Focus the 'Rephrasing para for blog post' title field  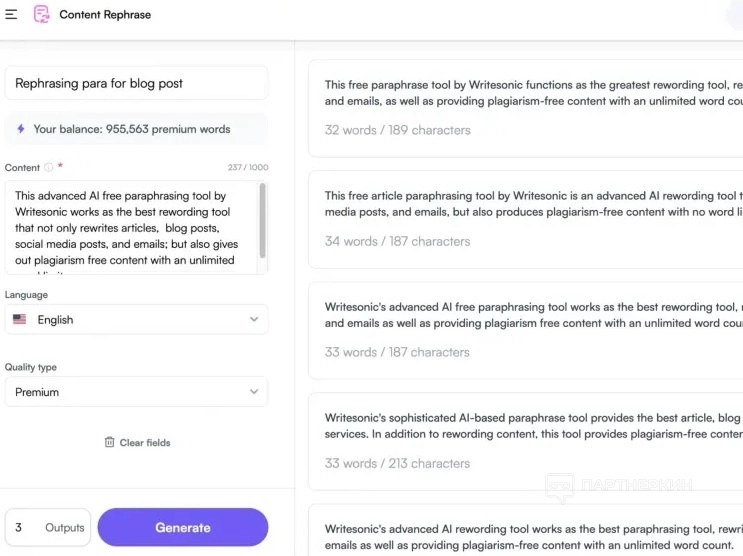tap(136, 83)
